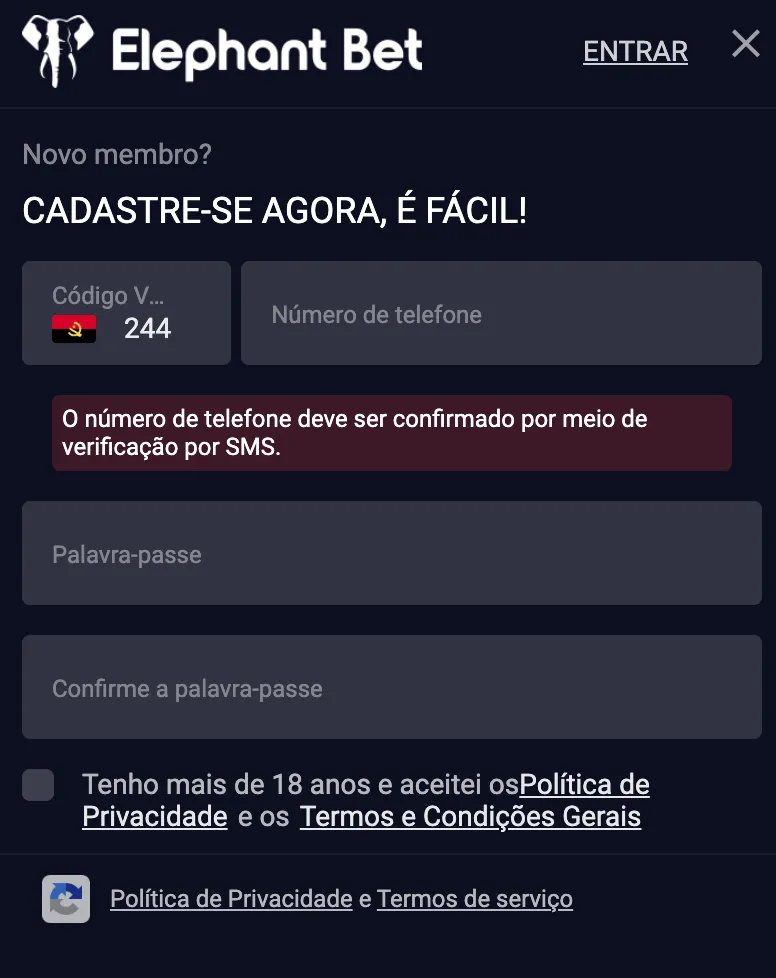Click the Novo membro? subtitle text
The image size is (776, 978).
point(117,154)
